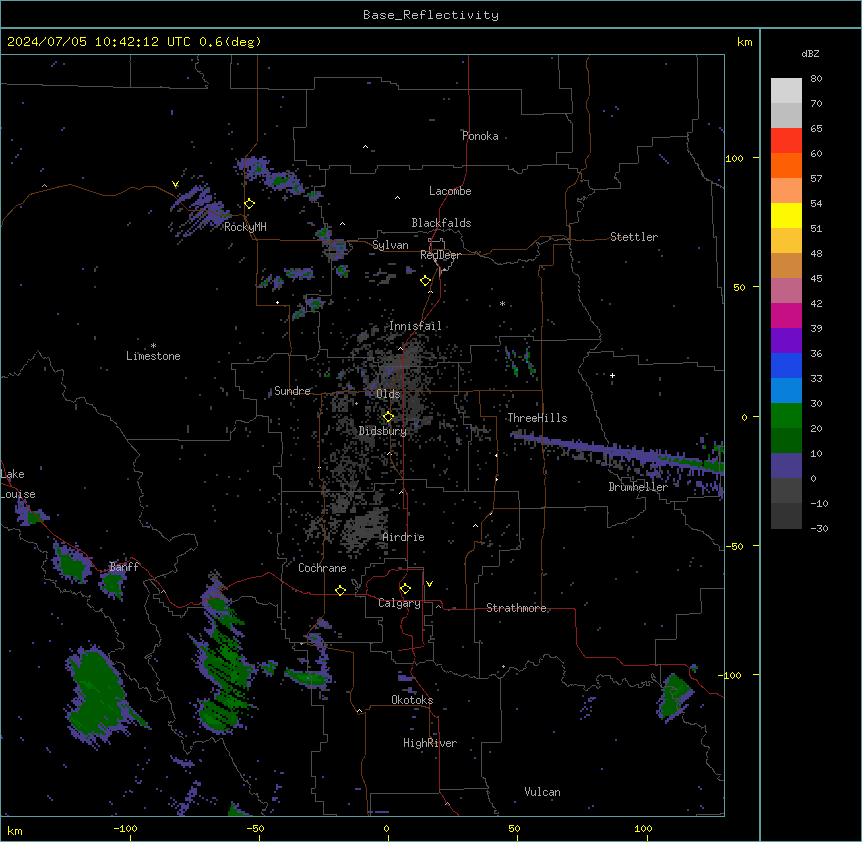
Task: Click the white asterisk above Limestone
Action: click(x=153, y=346)
